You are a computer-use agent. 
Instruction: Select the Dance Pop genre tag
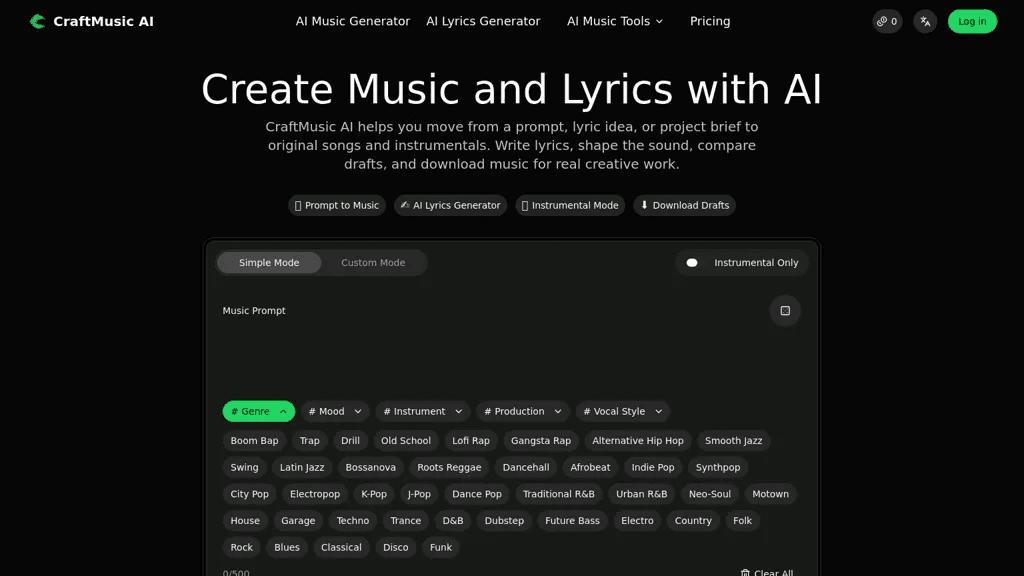[477, 494]
